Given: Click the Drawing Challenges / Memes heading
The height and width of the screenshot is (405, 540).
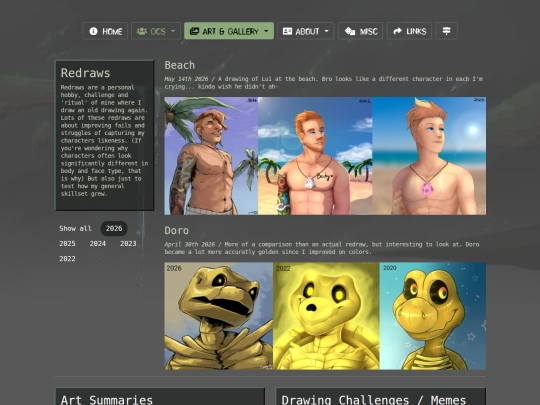Looking at the screenshot, I should coord(374,399).
